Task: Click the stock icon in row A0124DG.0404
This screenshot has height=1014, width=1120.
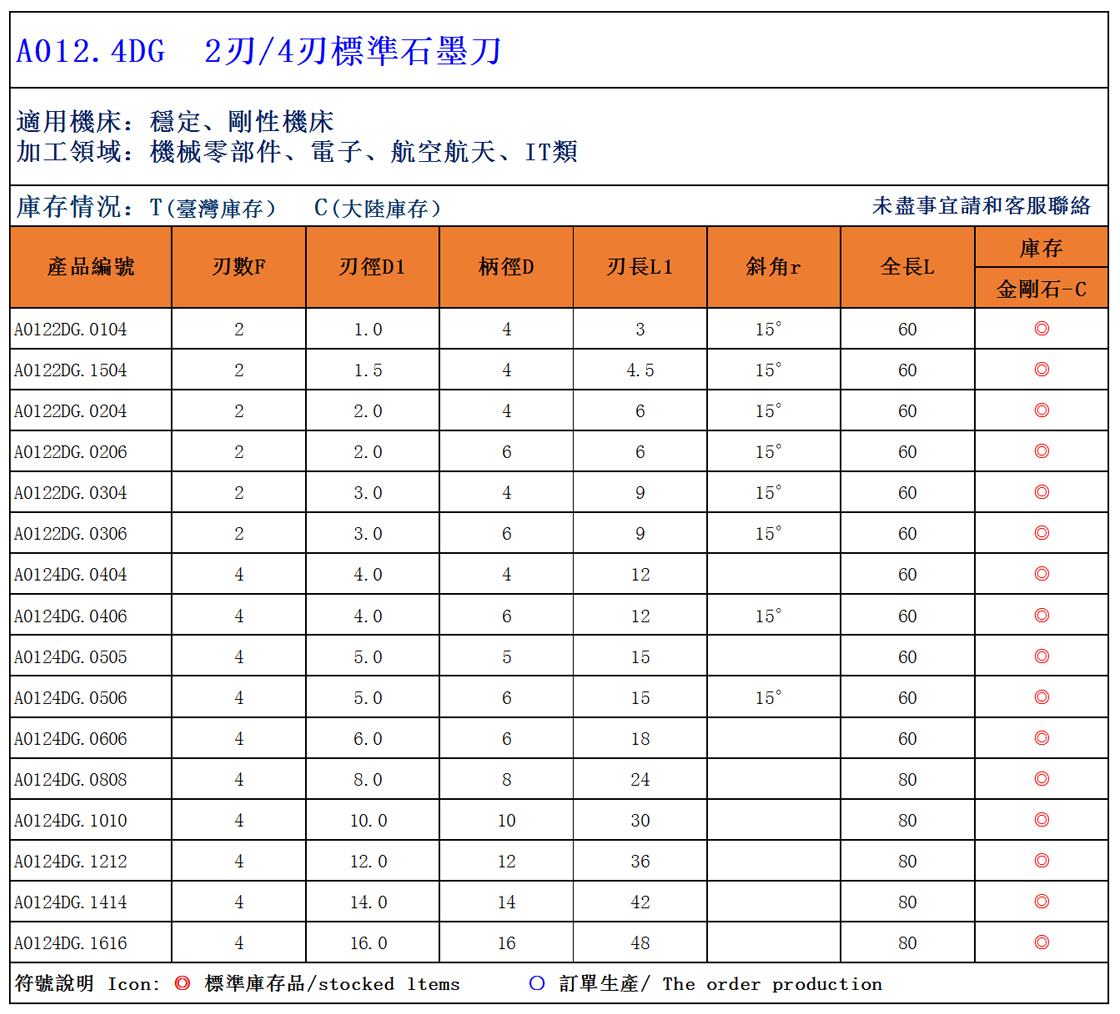Action: pyautogui.click(x=1041, y=573)
